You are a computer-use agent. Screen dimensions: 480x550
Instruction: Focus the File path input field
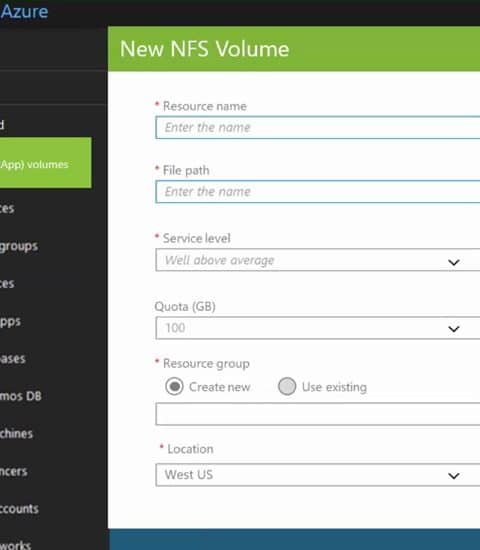click(x=318, y=192)
